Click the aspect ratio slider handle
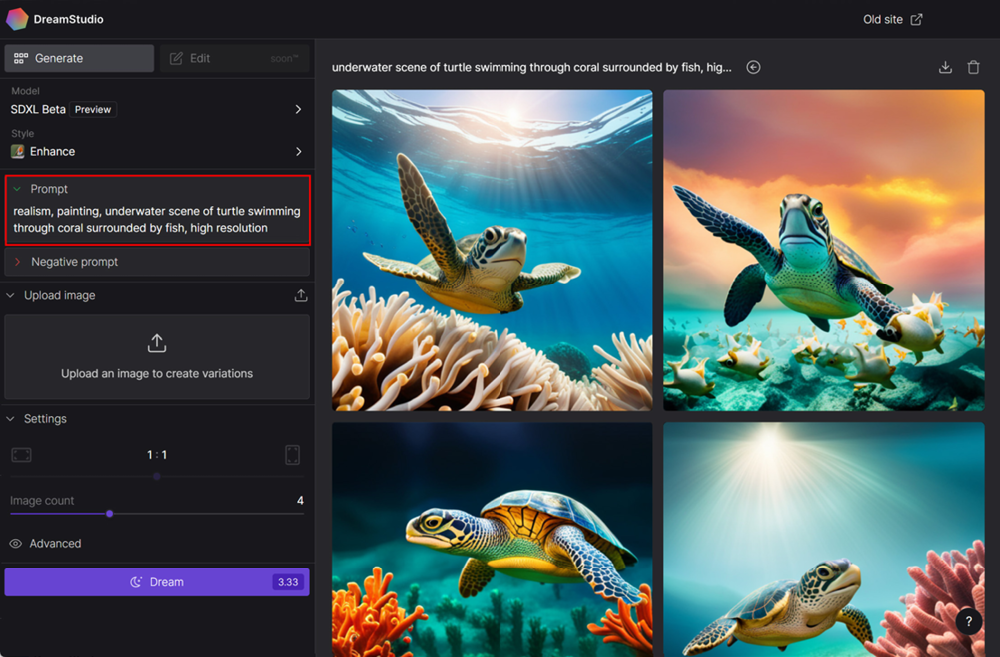 click(x=157, y=476)
